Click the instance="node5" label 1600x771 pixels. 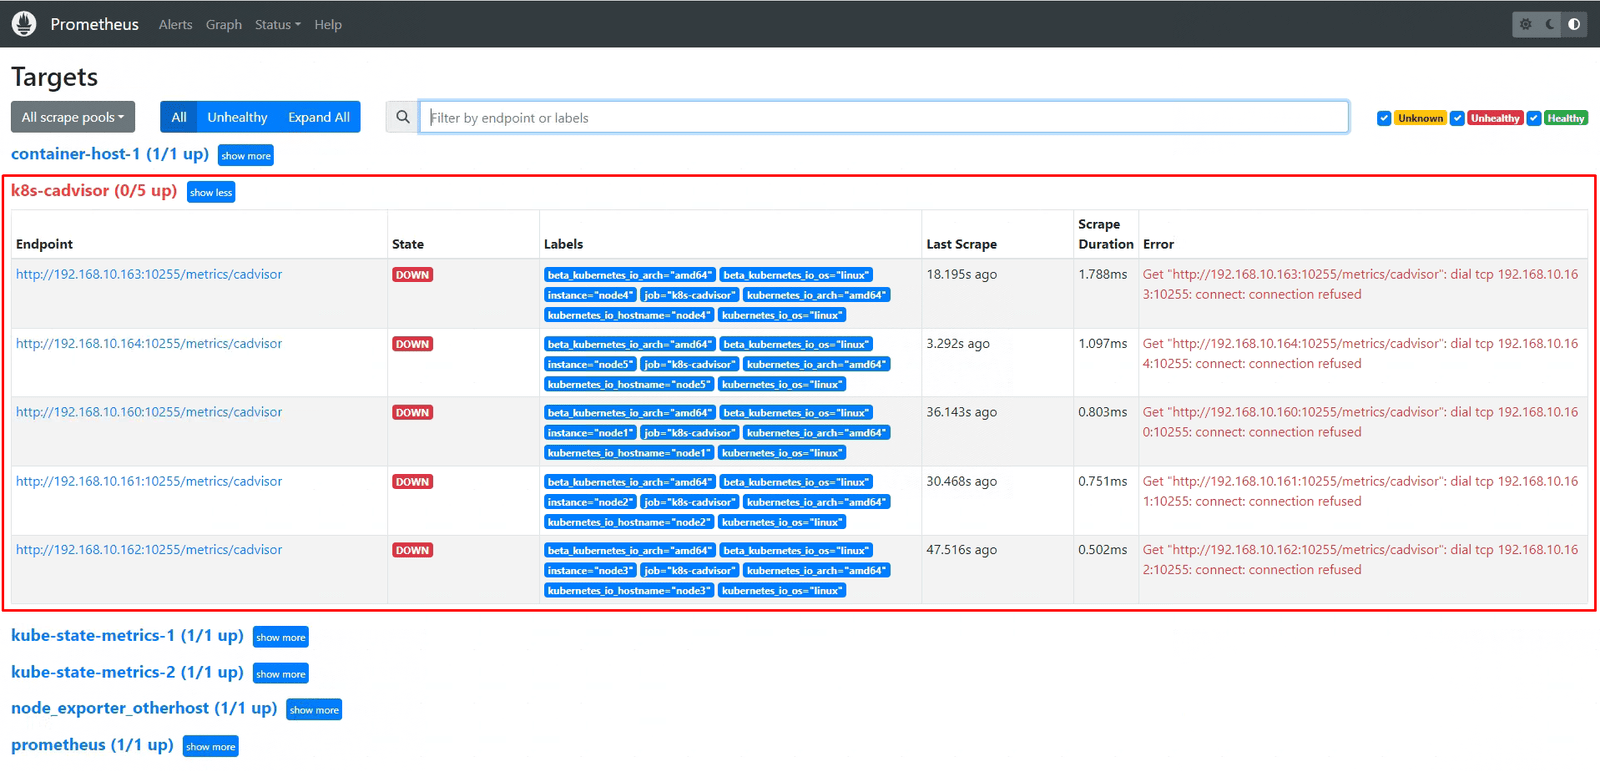click(x=590, y=364)
